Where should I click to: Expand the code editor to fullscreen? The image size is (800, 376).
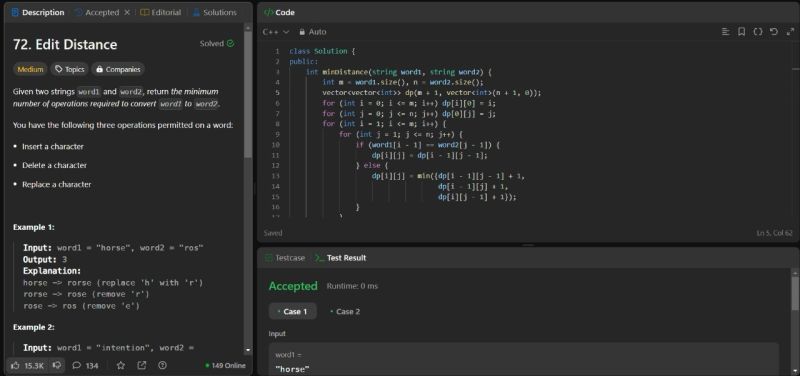tap(790, 32)
